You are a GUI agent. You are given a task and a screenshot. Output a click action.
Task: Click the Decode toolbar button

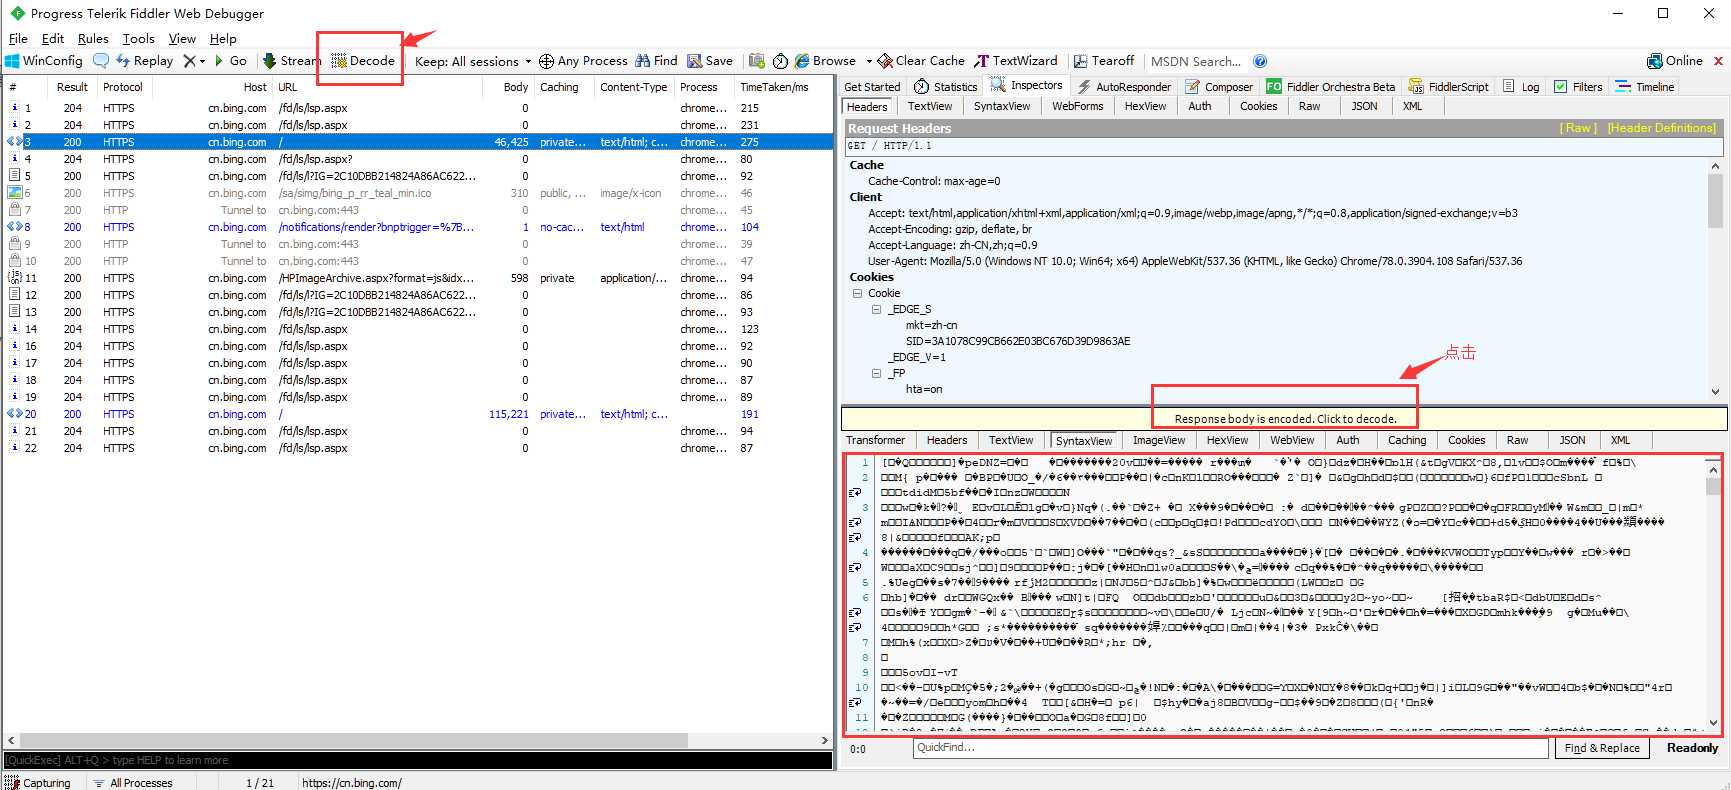click(x=363, y=61)
